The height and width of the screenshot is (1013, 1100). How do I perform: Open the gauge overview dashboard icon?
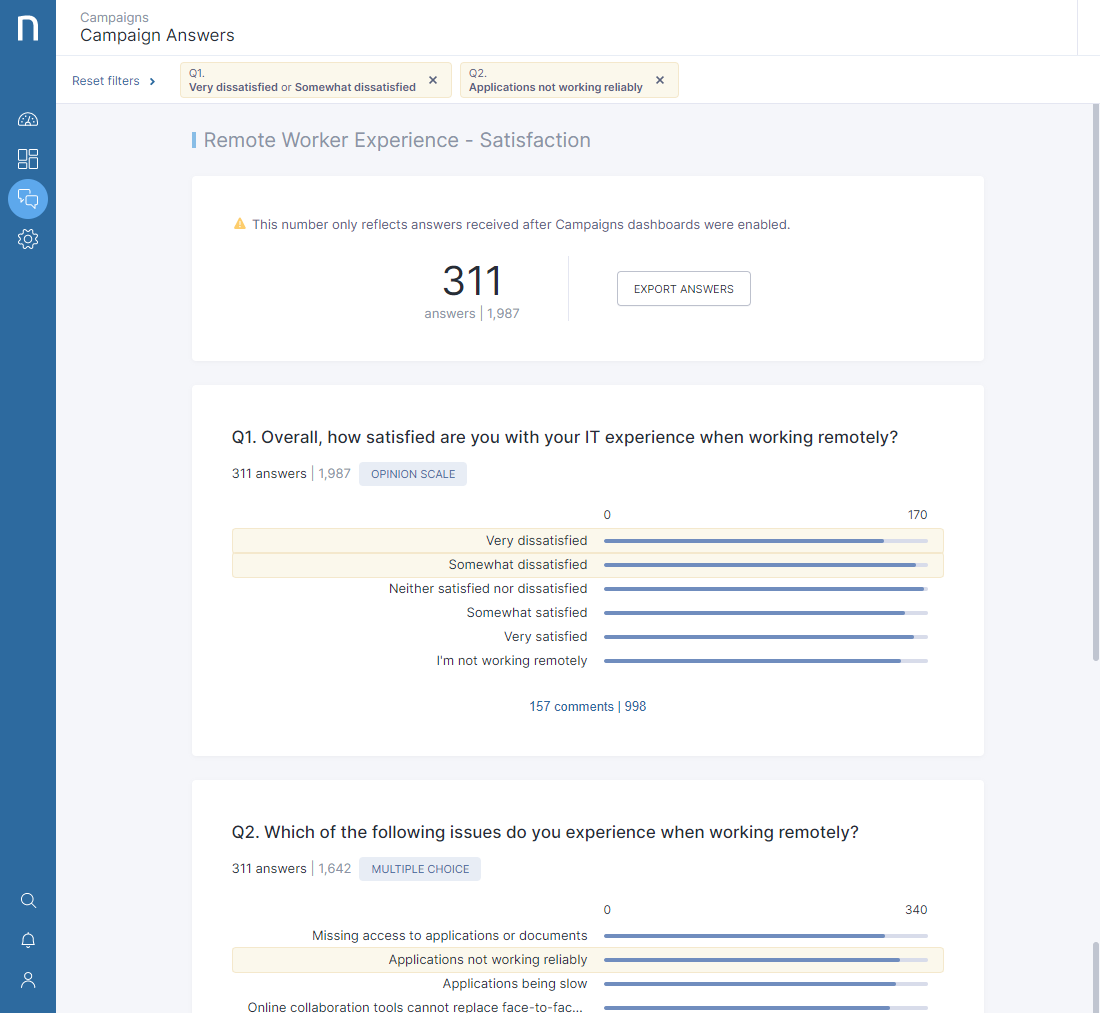(28, 120)
